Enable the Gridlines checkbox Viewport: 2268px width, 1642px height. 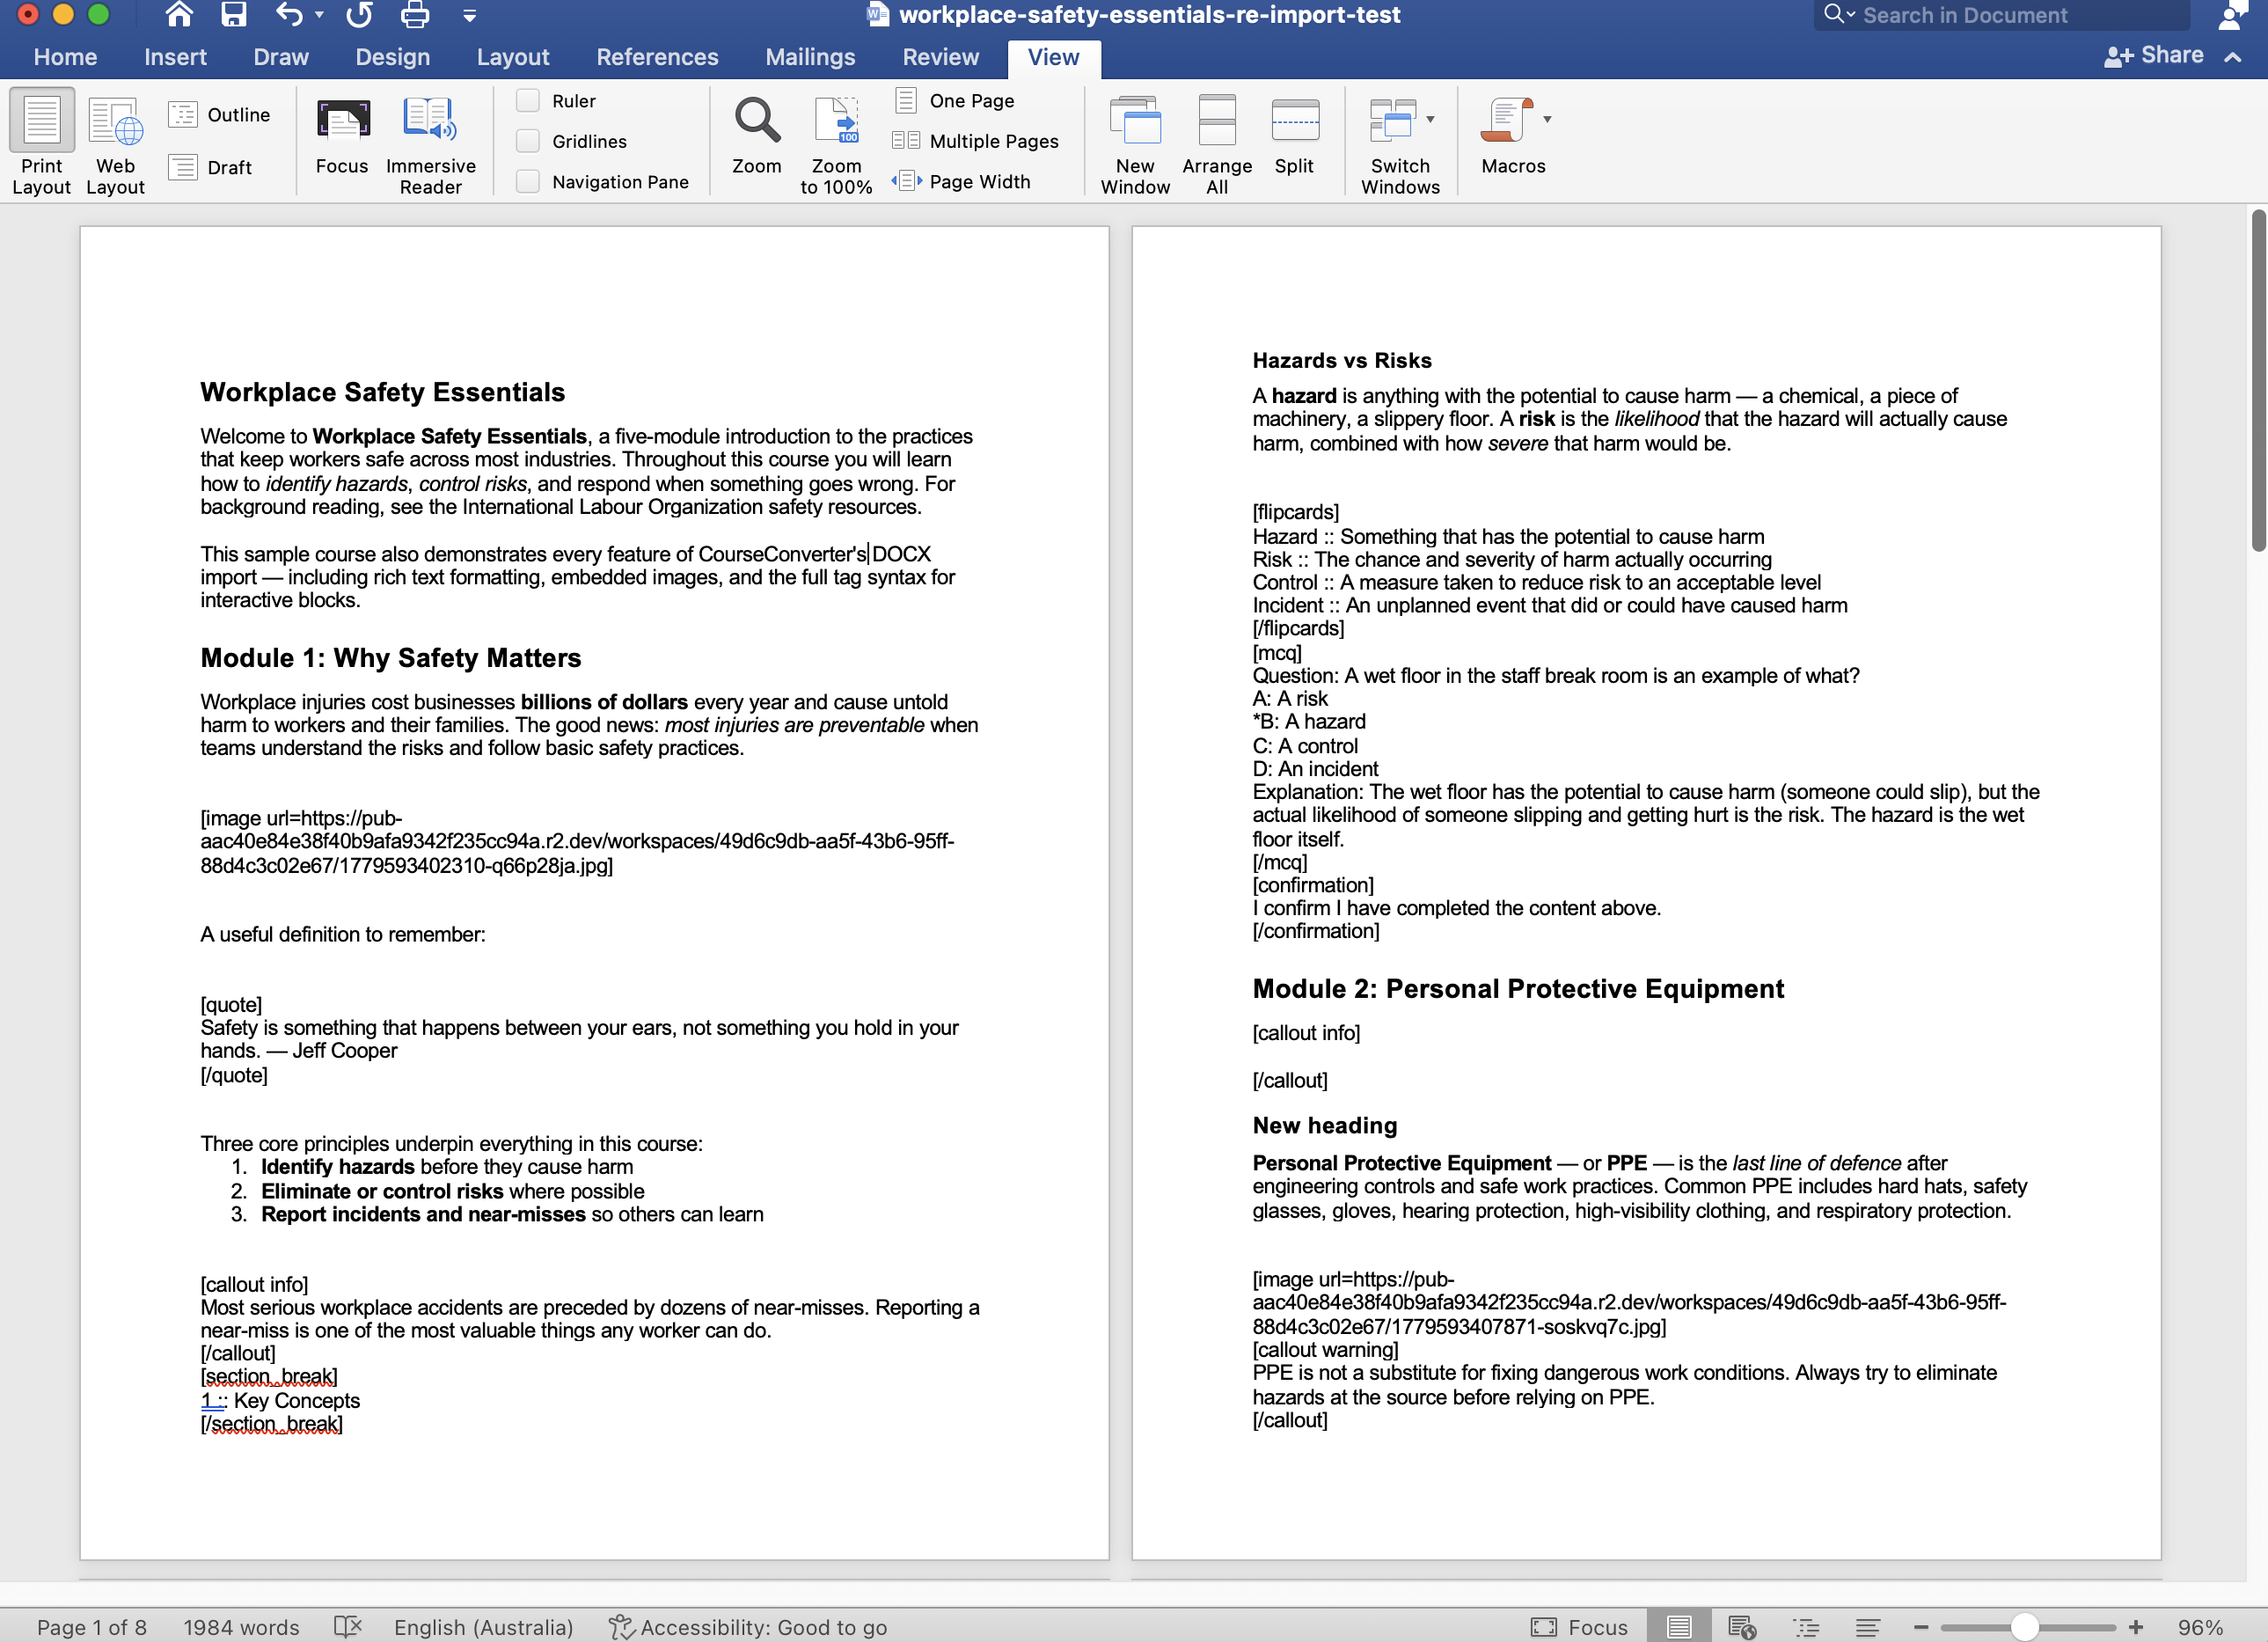coord(527,141)
